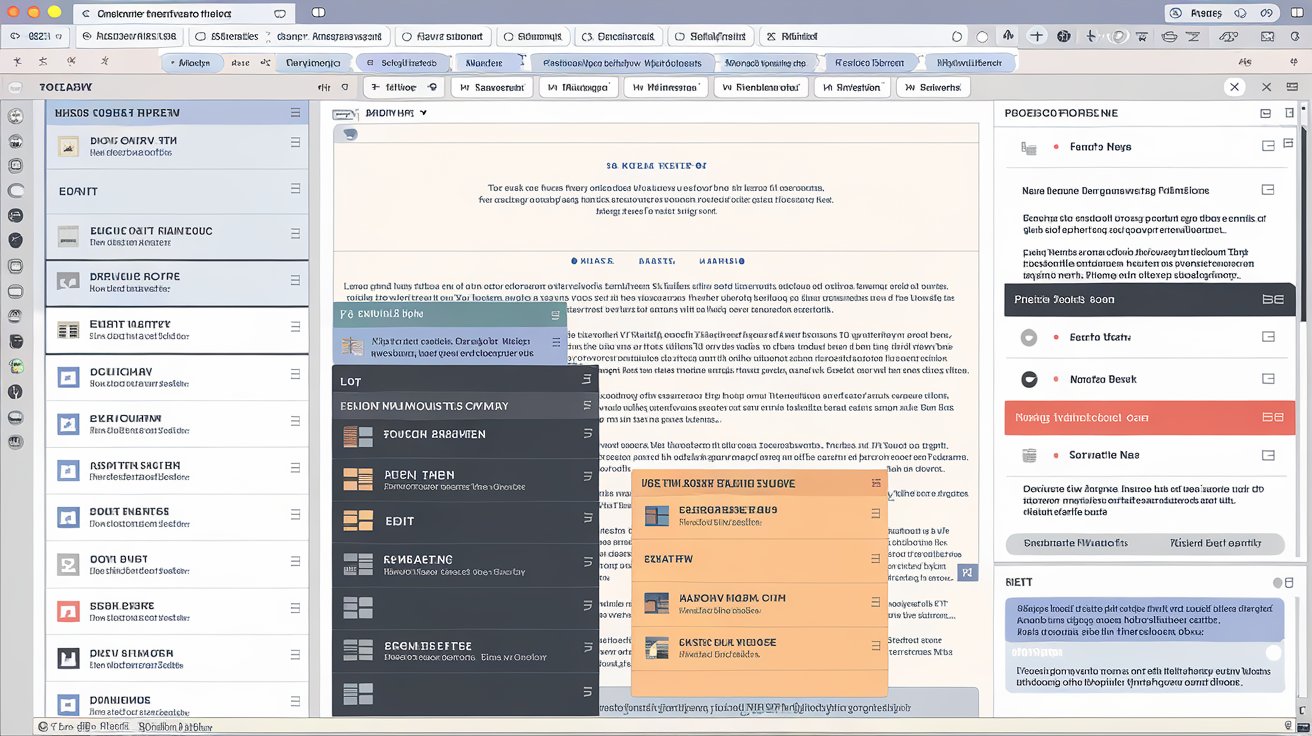Image resolution: width=1312 pixels, height=736 pixels.
Task: Check the square box on Fanuto Neys row
Action: tap(1268, 146)
